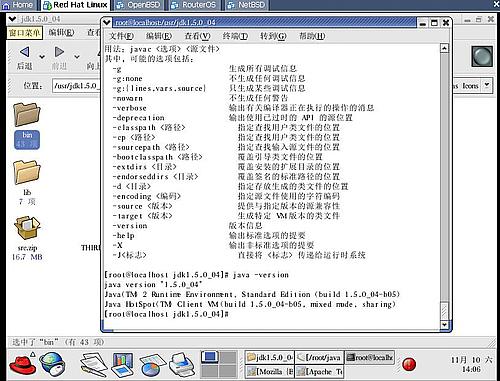Maximize the terminal window

(434, 23)
